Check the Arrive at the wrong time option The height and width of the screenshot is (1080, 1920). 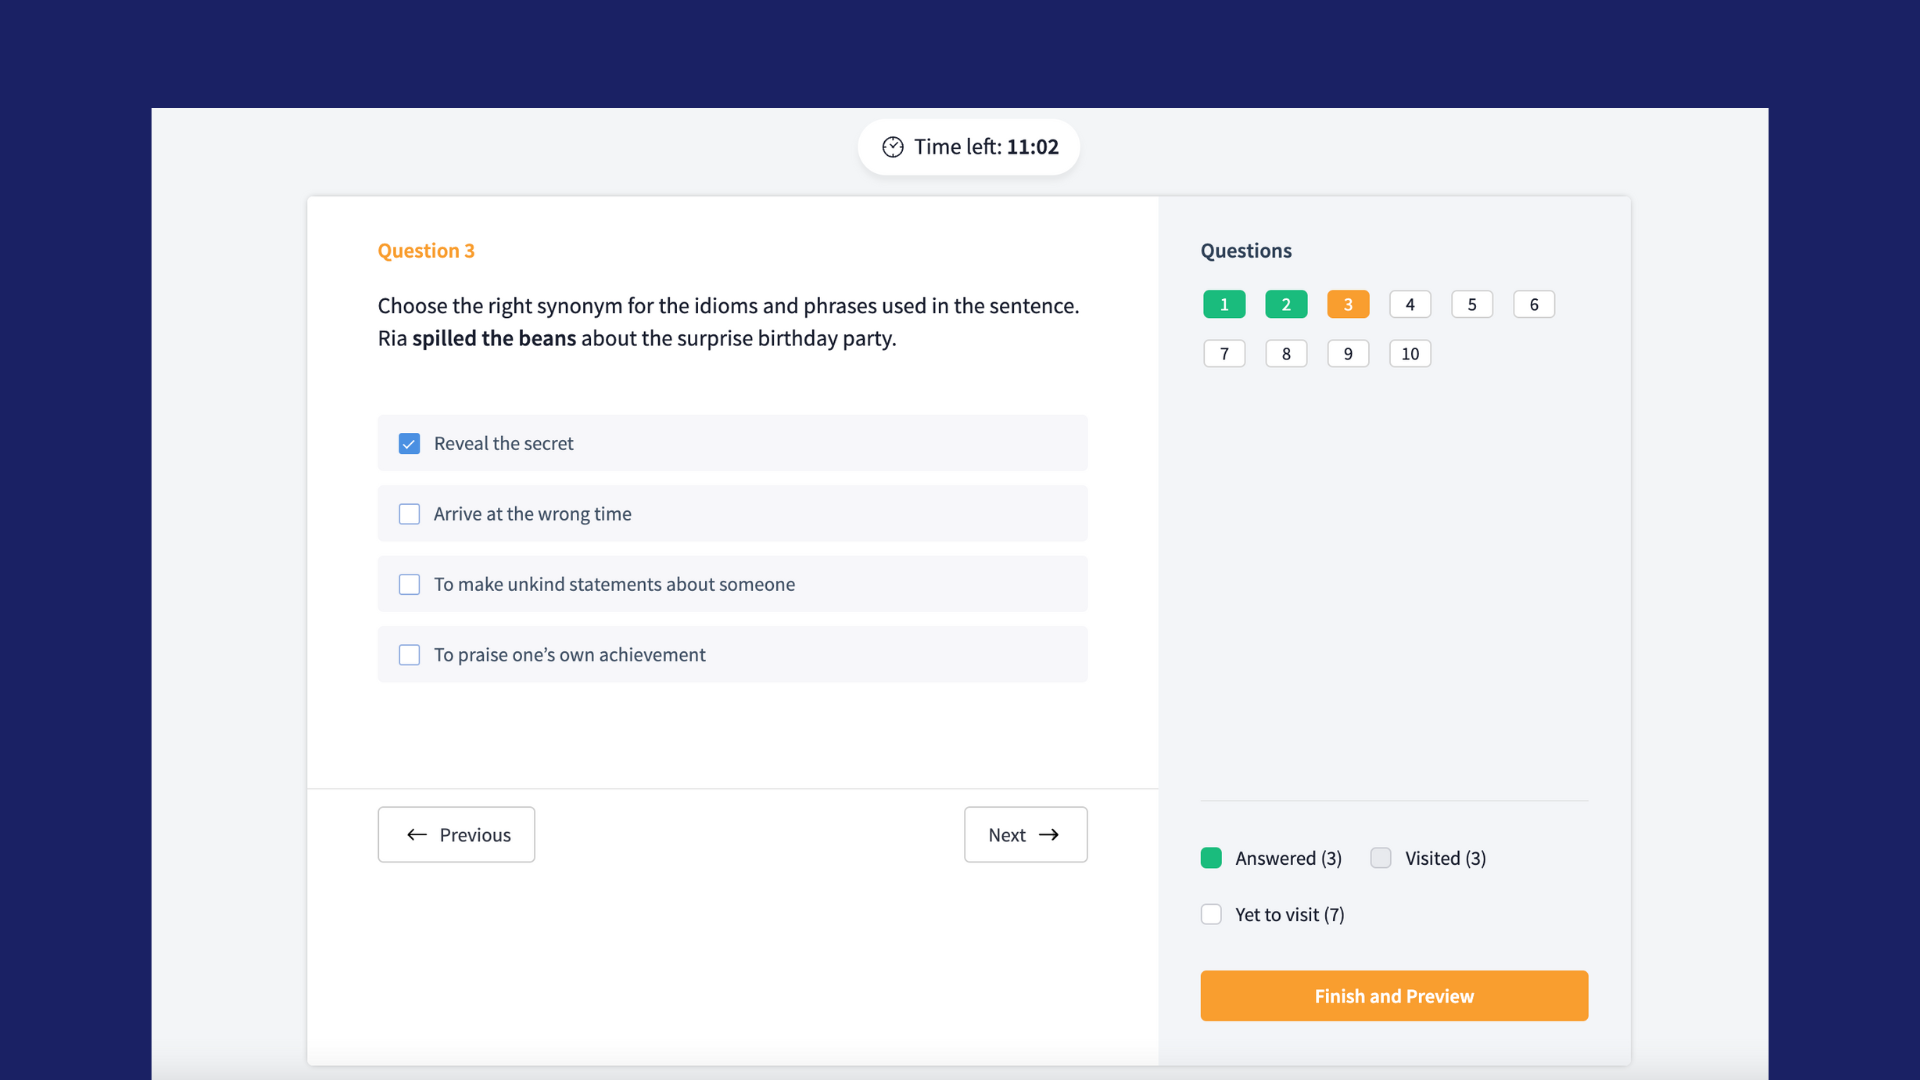pyautogui.click(x=410, y=513)
